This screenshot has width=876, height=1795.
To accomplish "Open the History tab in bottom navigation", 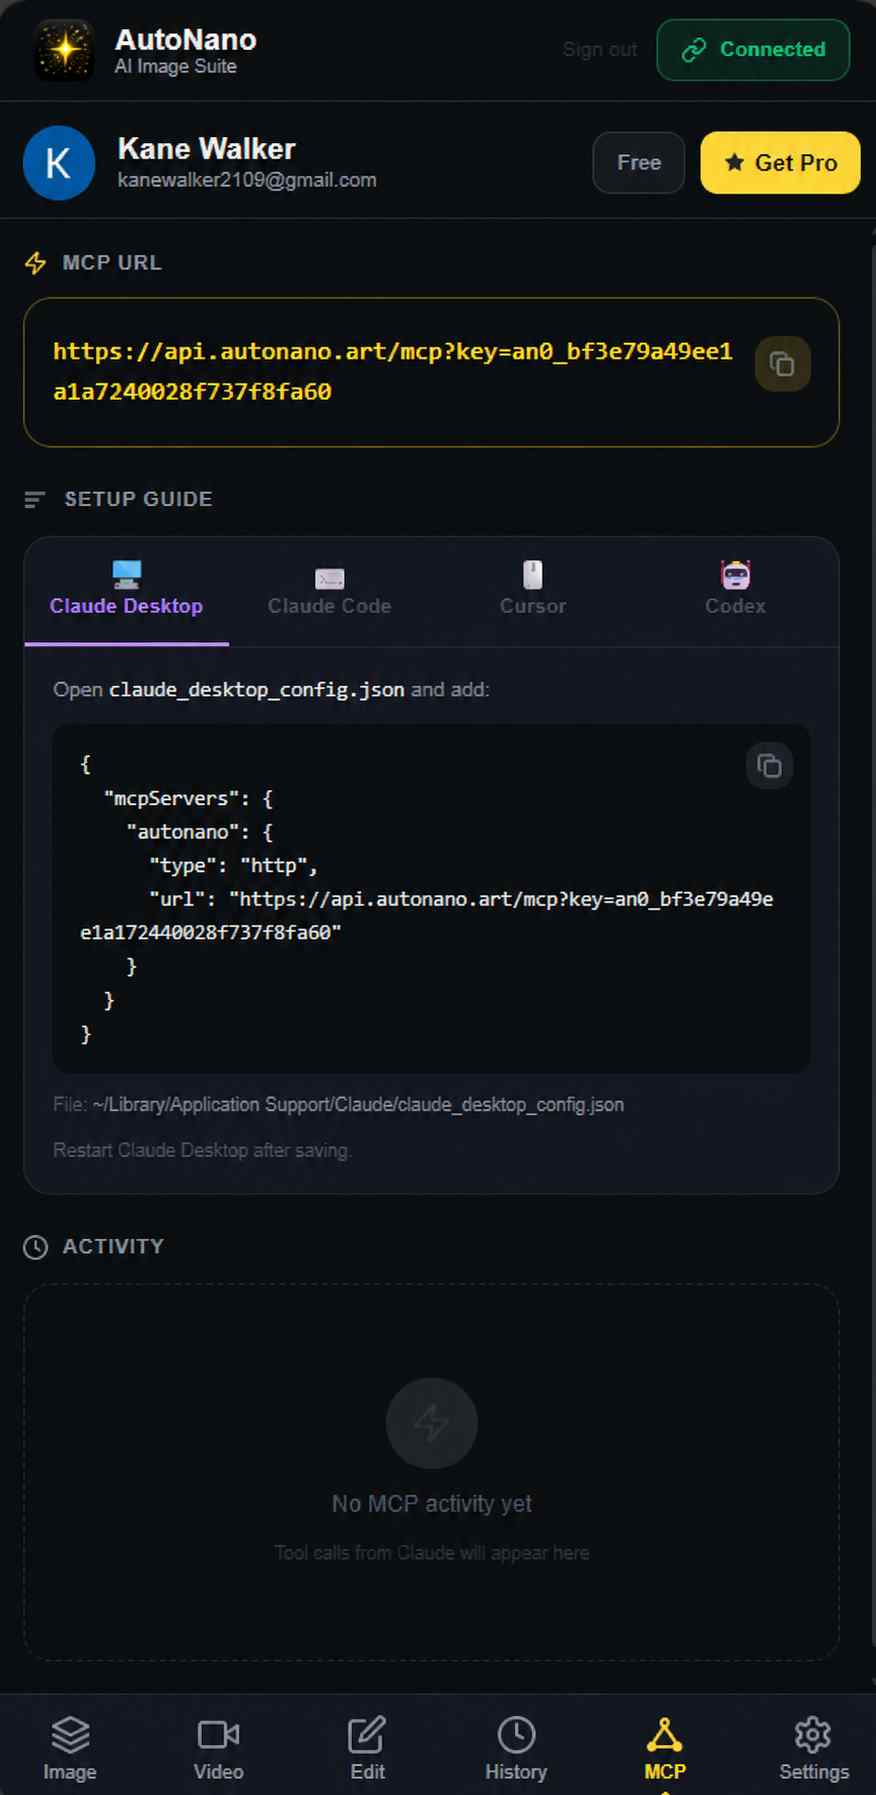I will [516, 1748].
